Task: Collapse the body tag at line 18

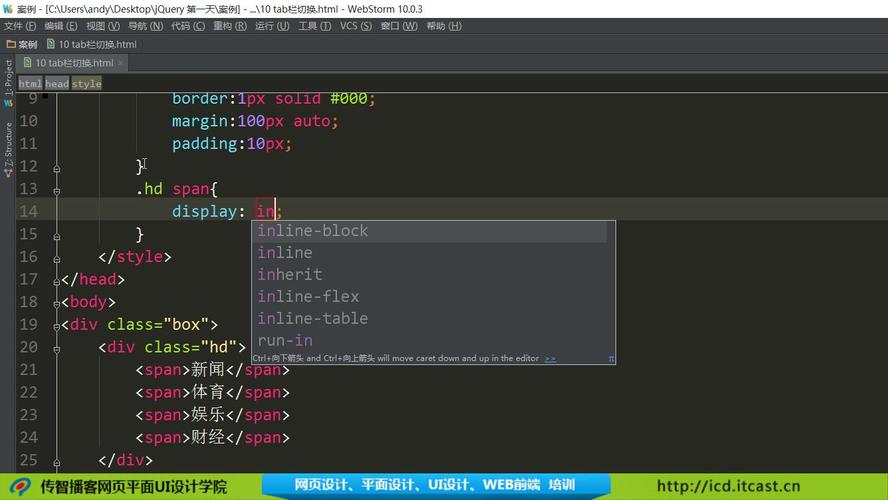Action: point(57,304)
